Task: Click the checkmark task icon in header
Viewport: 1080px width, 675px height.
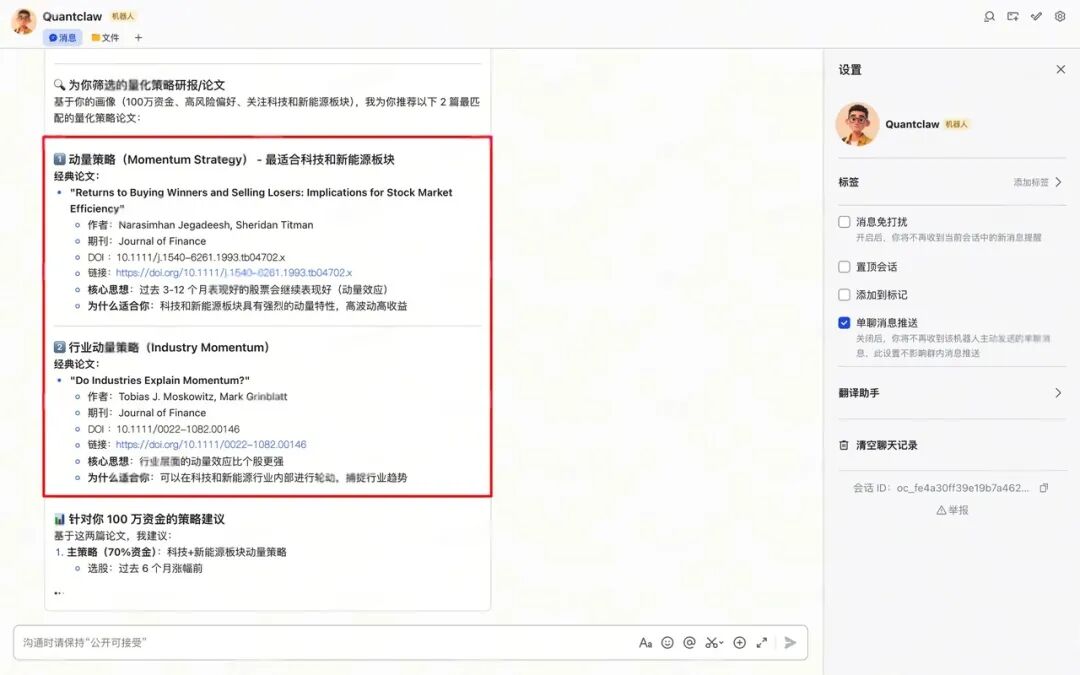Action: 1036,17
